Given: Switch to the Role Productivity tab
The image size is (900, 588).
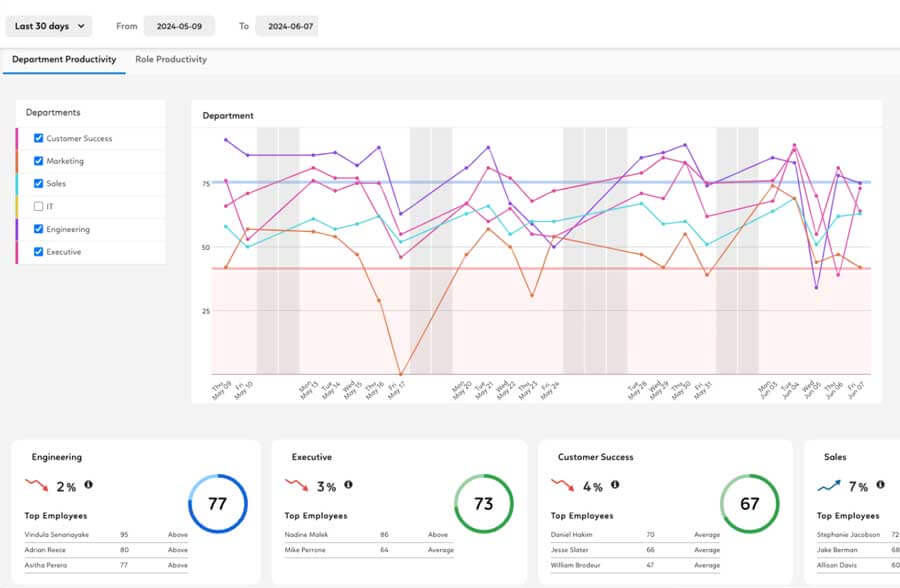Looking at the screenshot, I should [x=171, y=60].
